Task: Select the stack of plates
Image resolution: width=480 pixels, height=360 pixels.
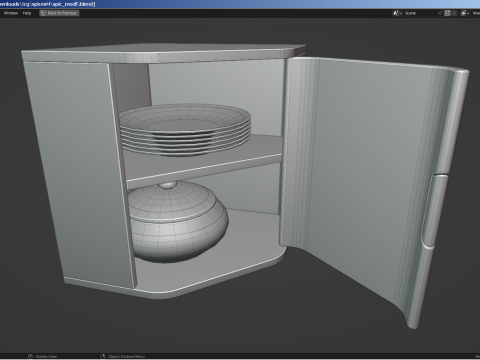Action: 185,129
